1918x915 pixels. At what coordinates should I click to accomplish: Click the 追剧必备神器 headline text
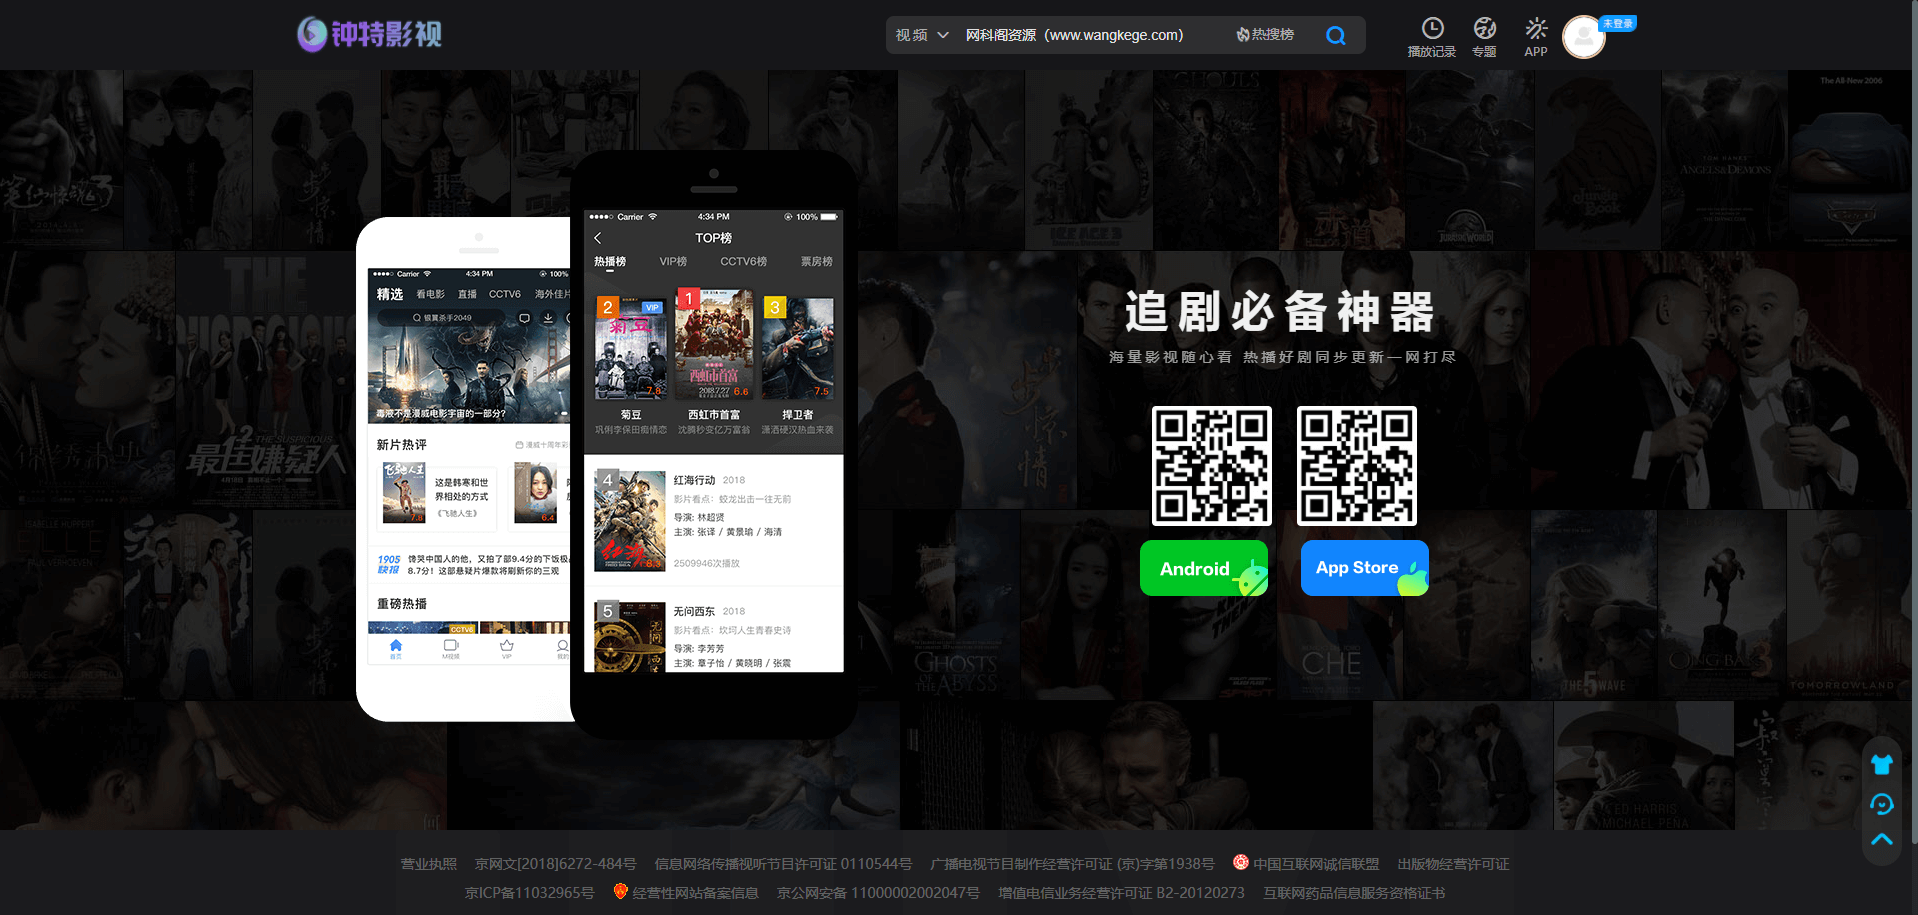(1281, 312)
